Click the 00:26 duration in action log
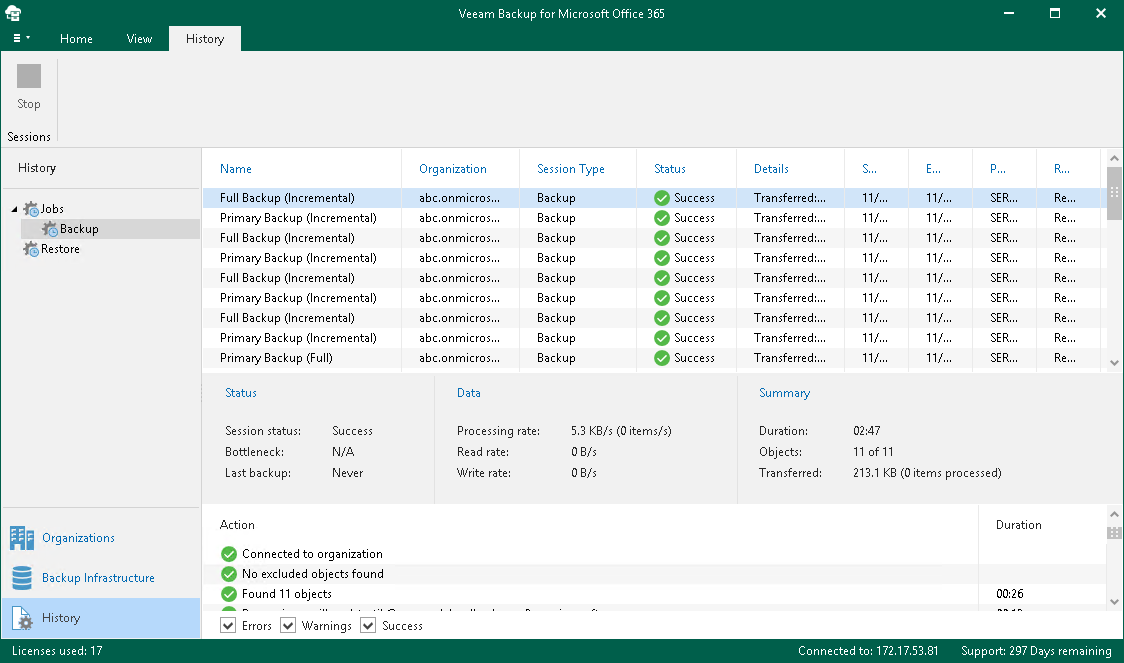The image size is (1124, 663). (x=1009, y=594)
